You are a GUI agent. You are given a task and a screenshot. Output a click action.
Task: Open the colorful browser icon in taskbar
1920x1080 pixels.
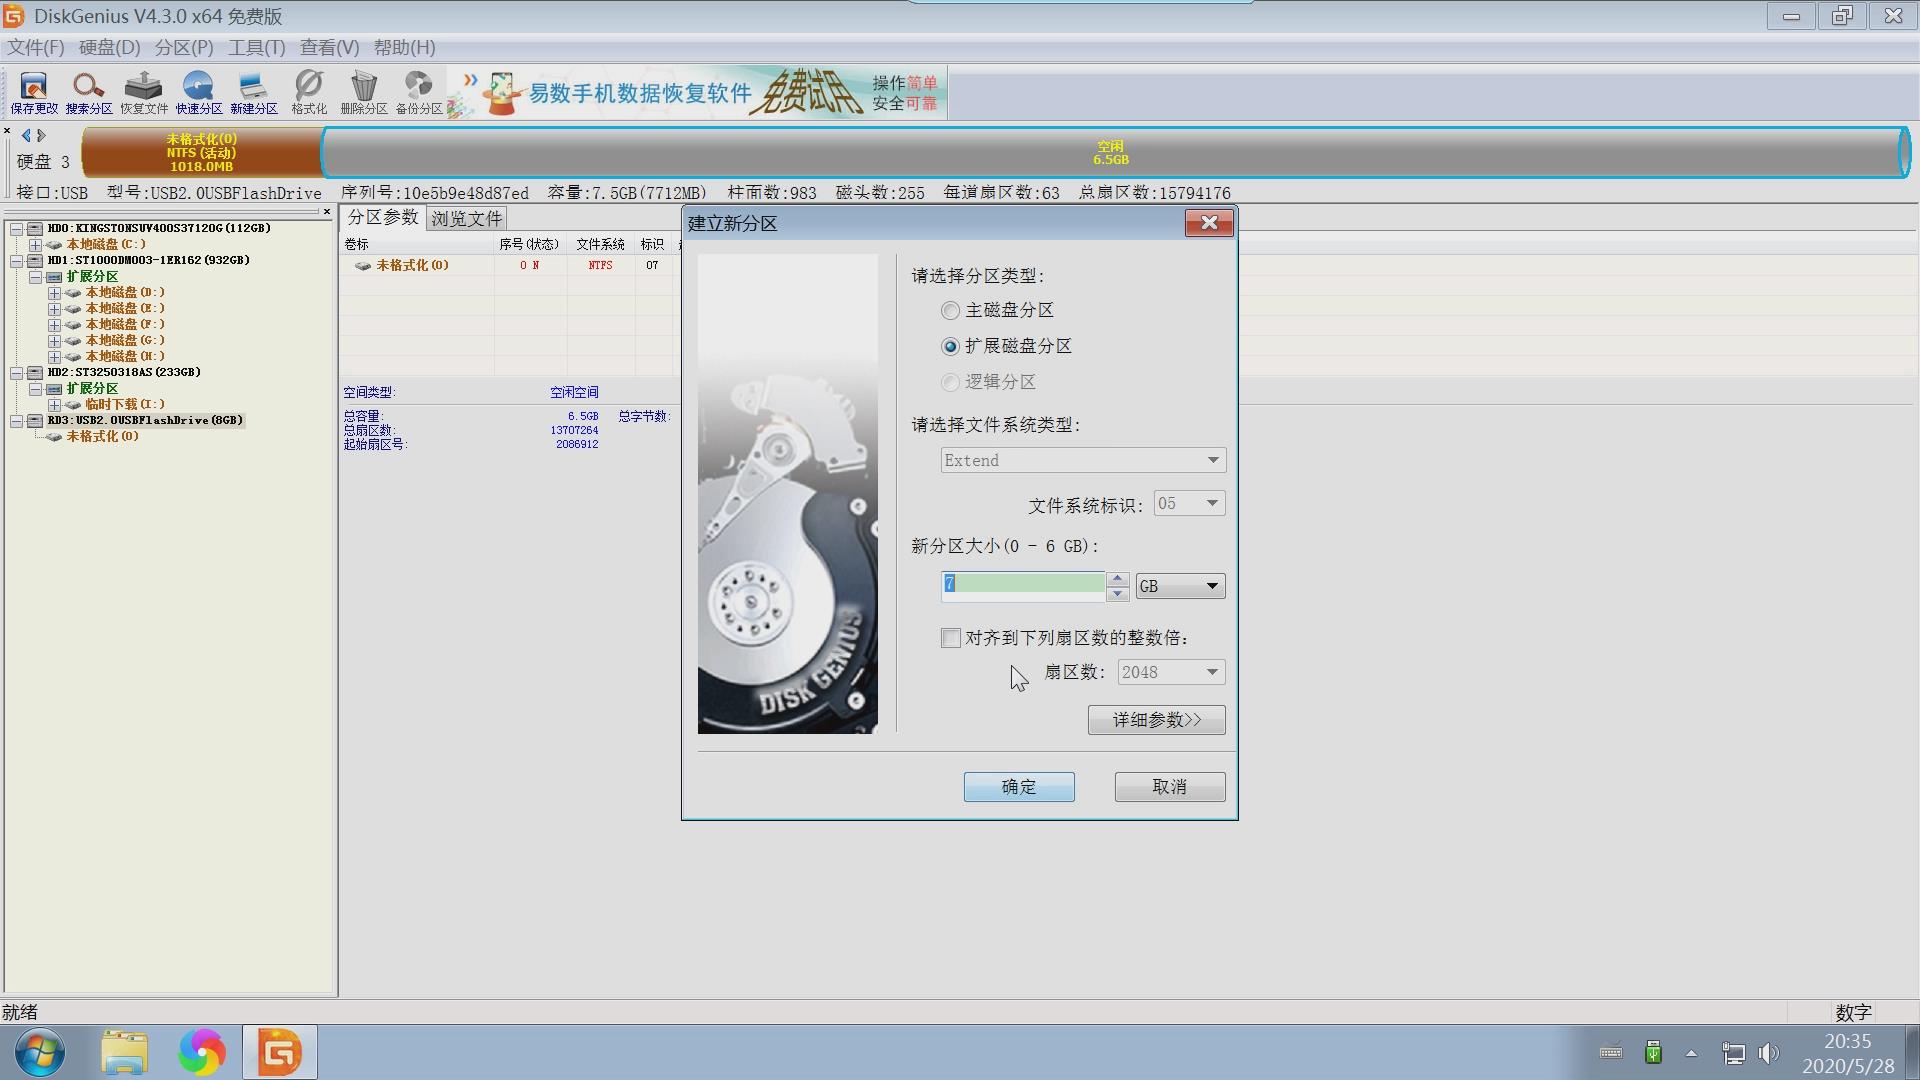pyautogui.click(x=202, y=1052)
